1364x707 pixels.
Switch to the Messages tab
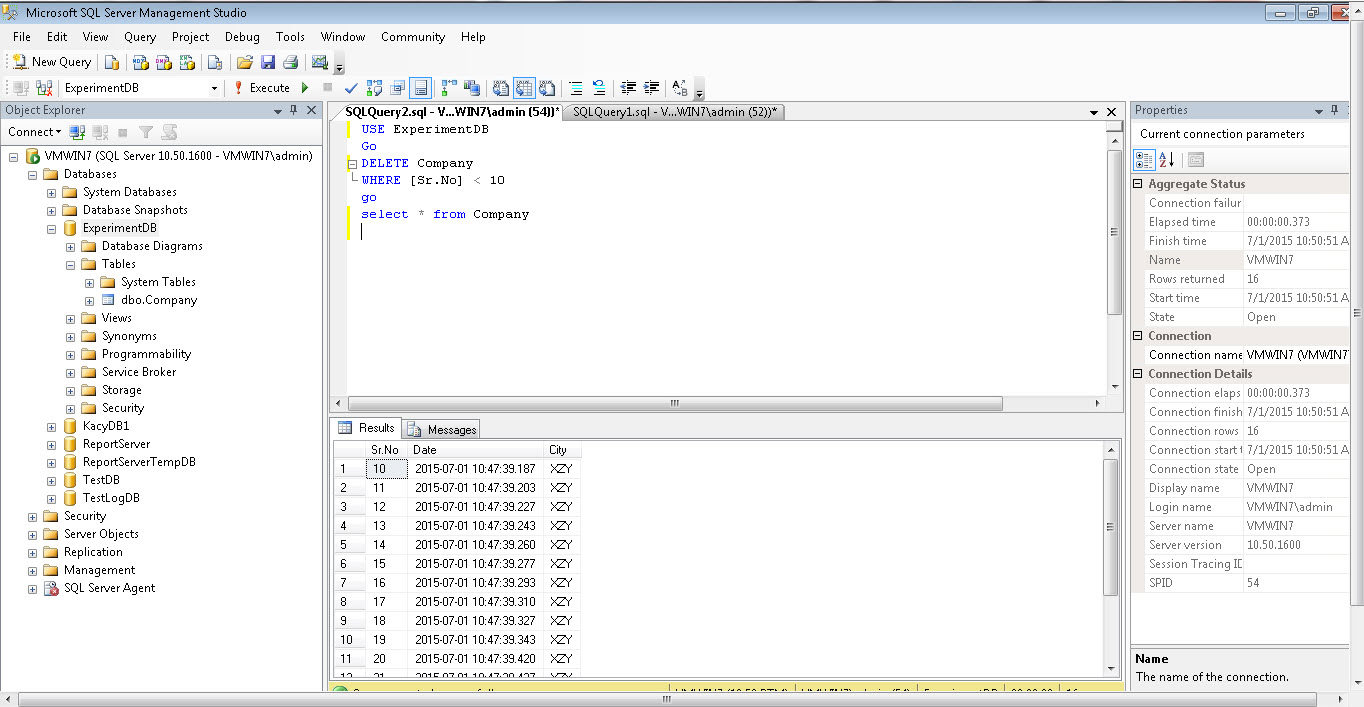(443, 429)
